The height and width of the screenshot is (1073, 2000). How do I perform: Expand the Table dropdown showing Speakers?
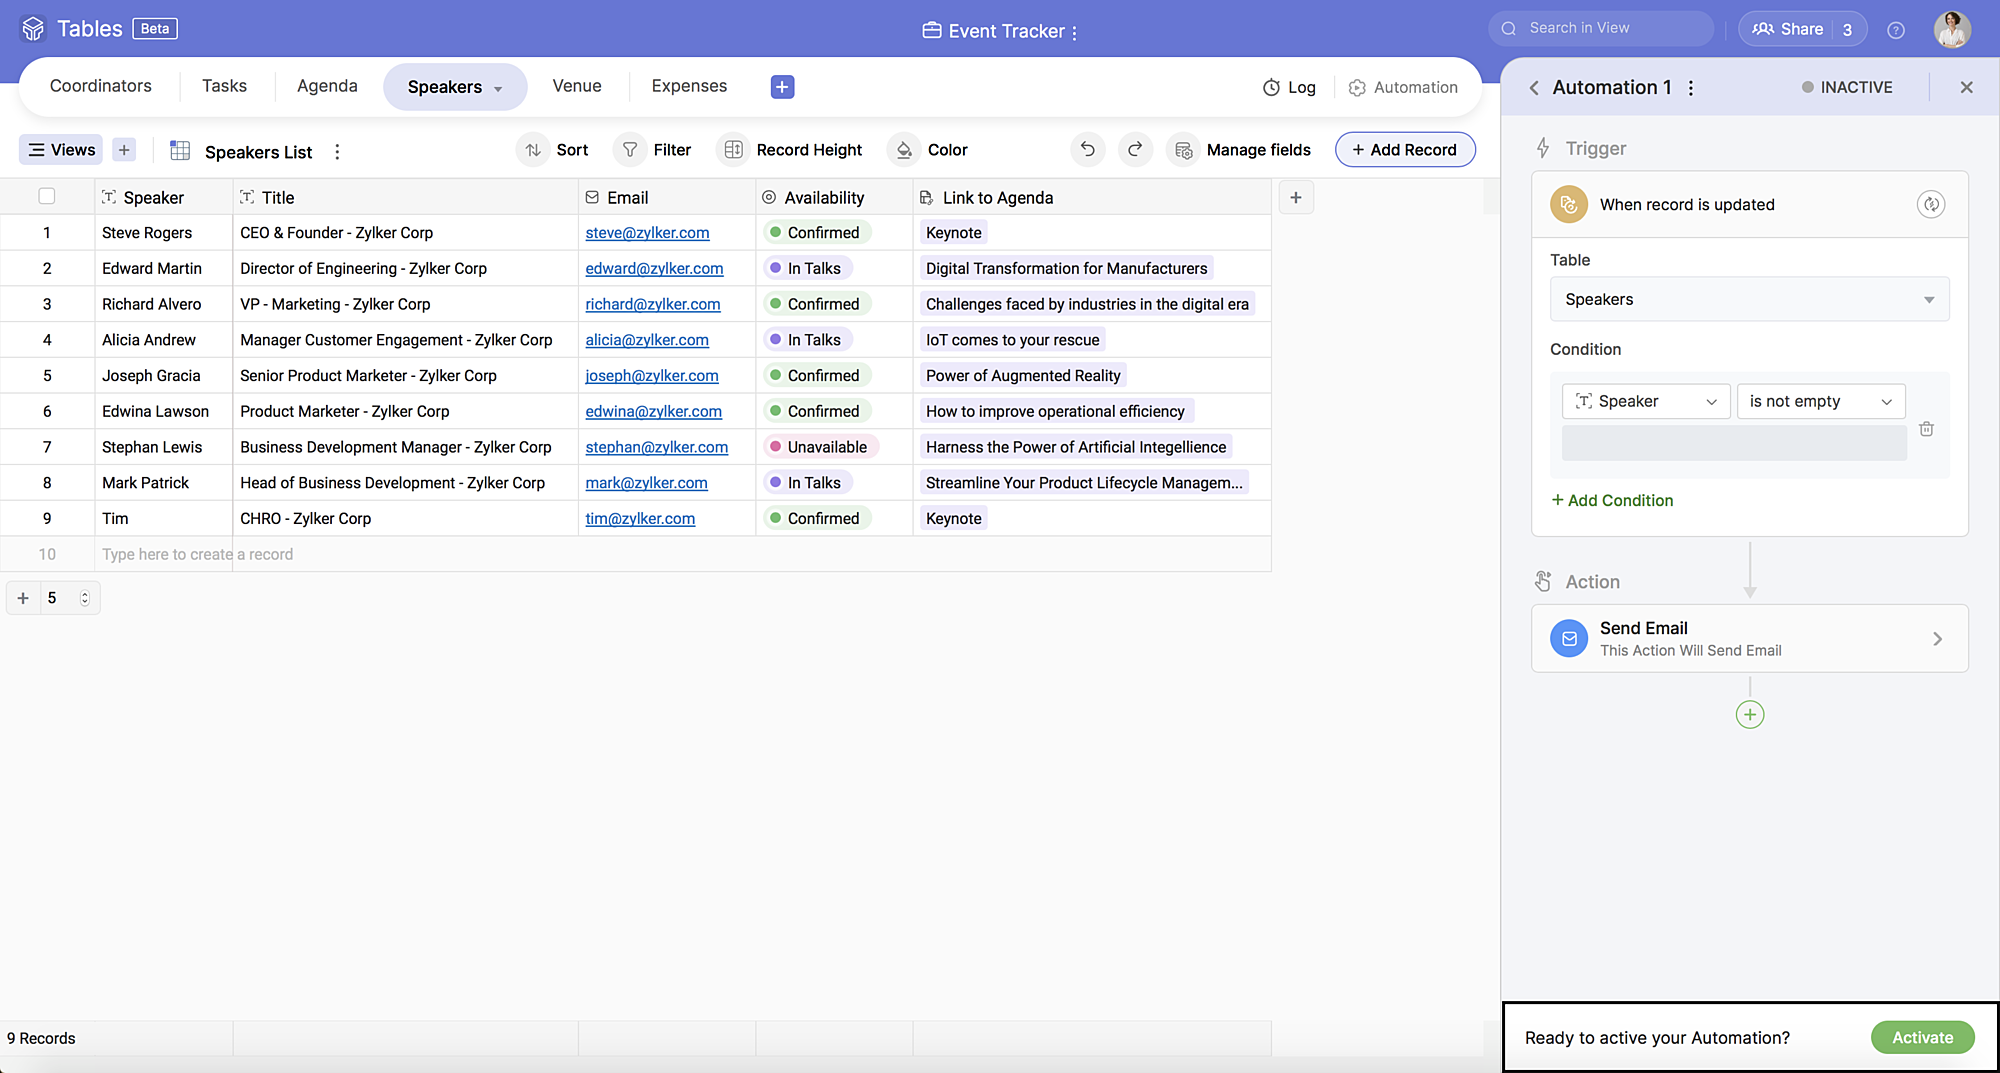pos(1749,300)
